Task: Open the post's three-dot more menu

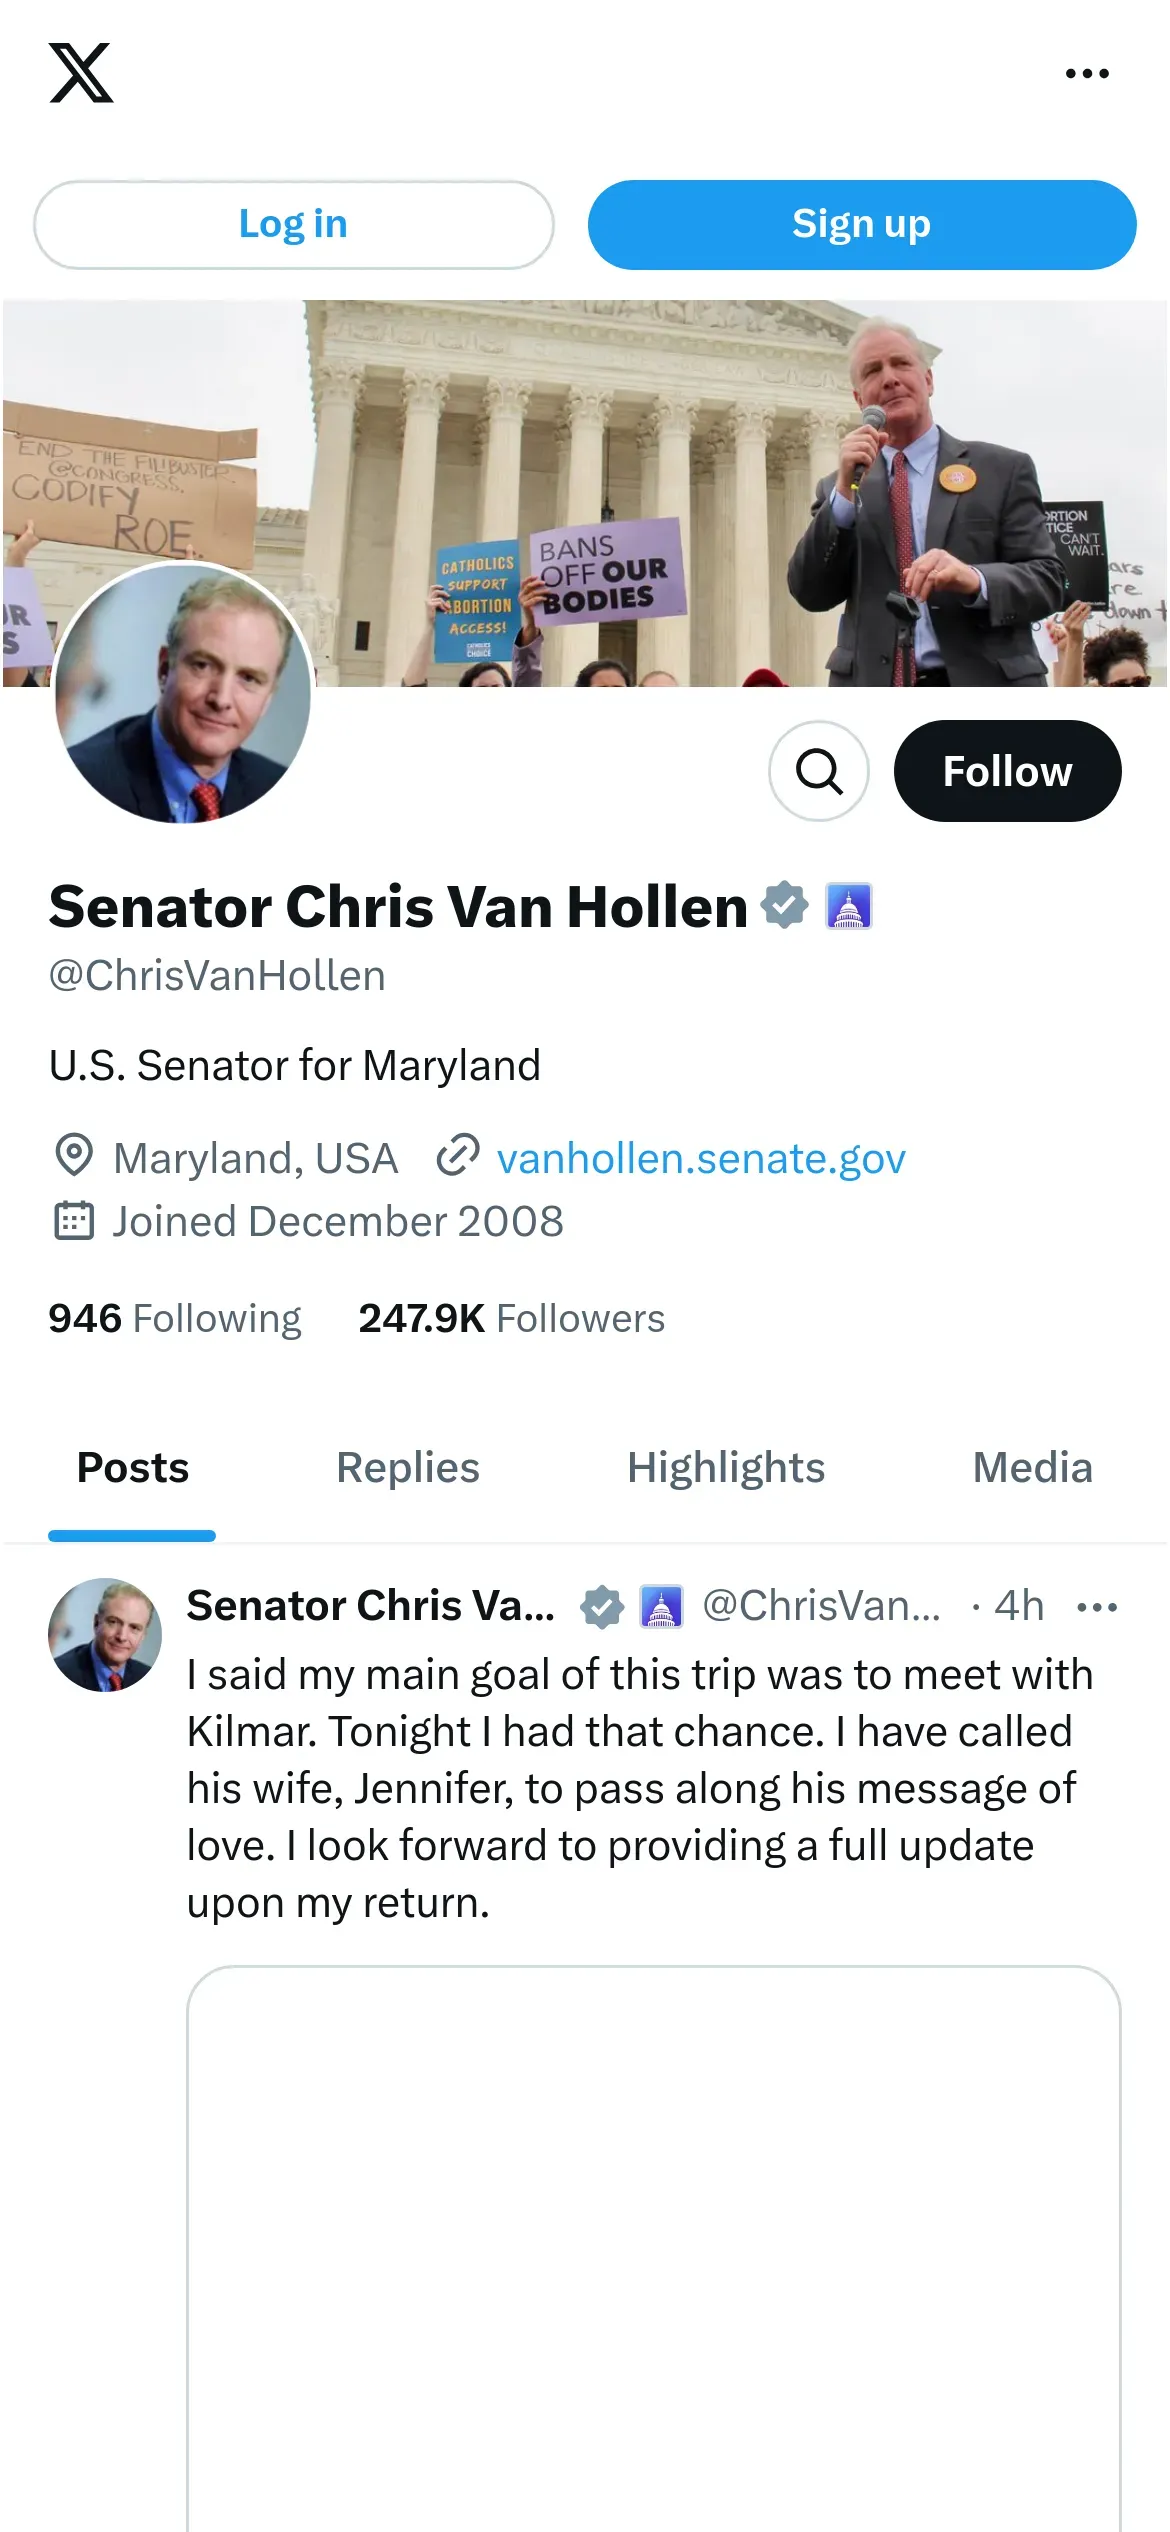Action: [1097, 1607]
